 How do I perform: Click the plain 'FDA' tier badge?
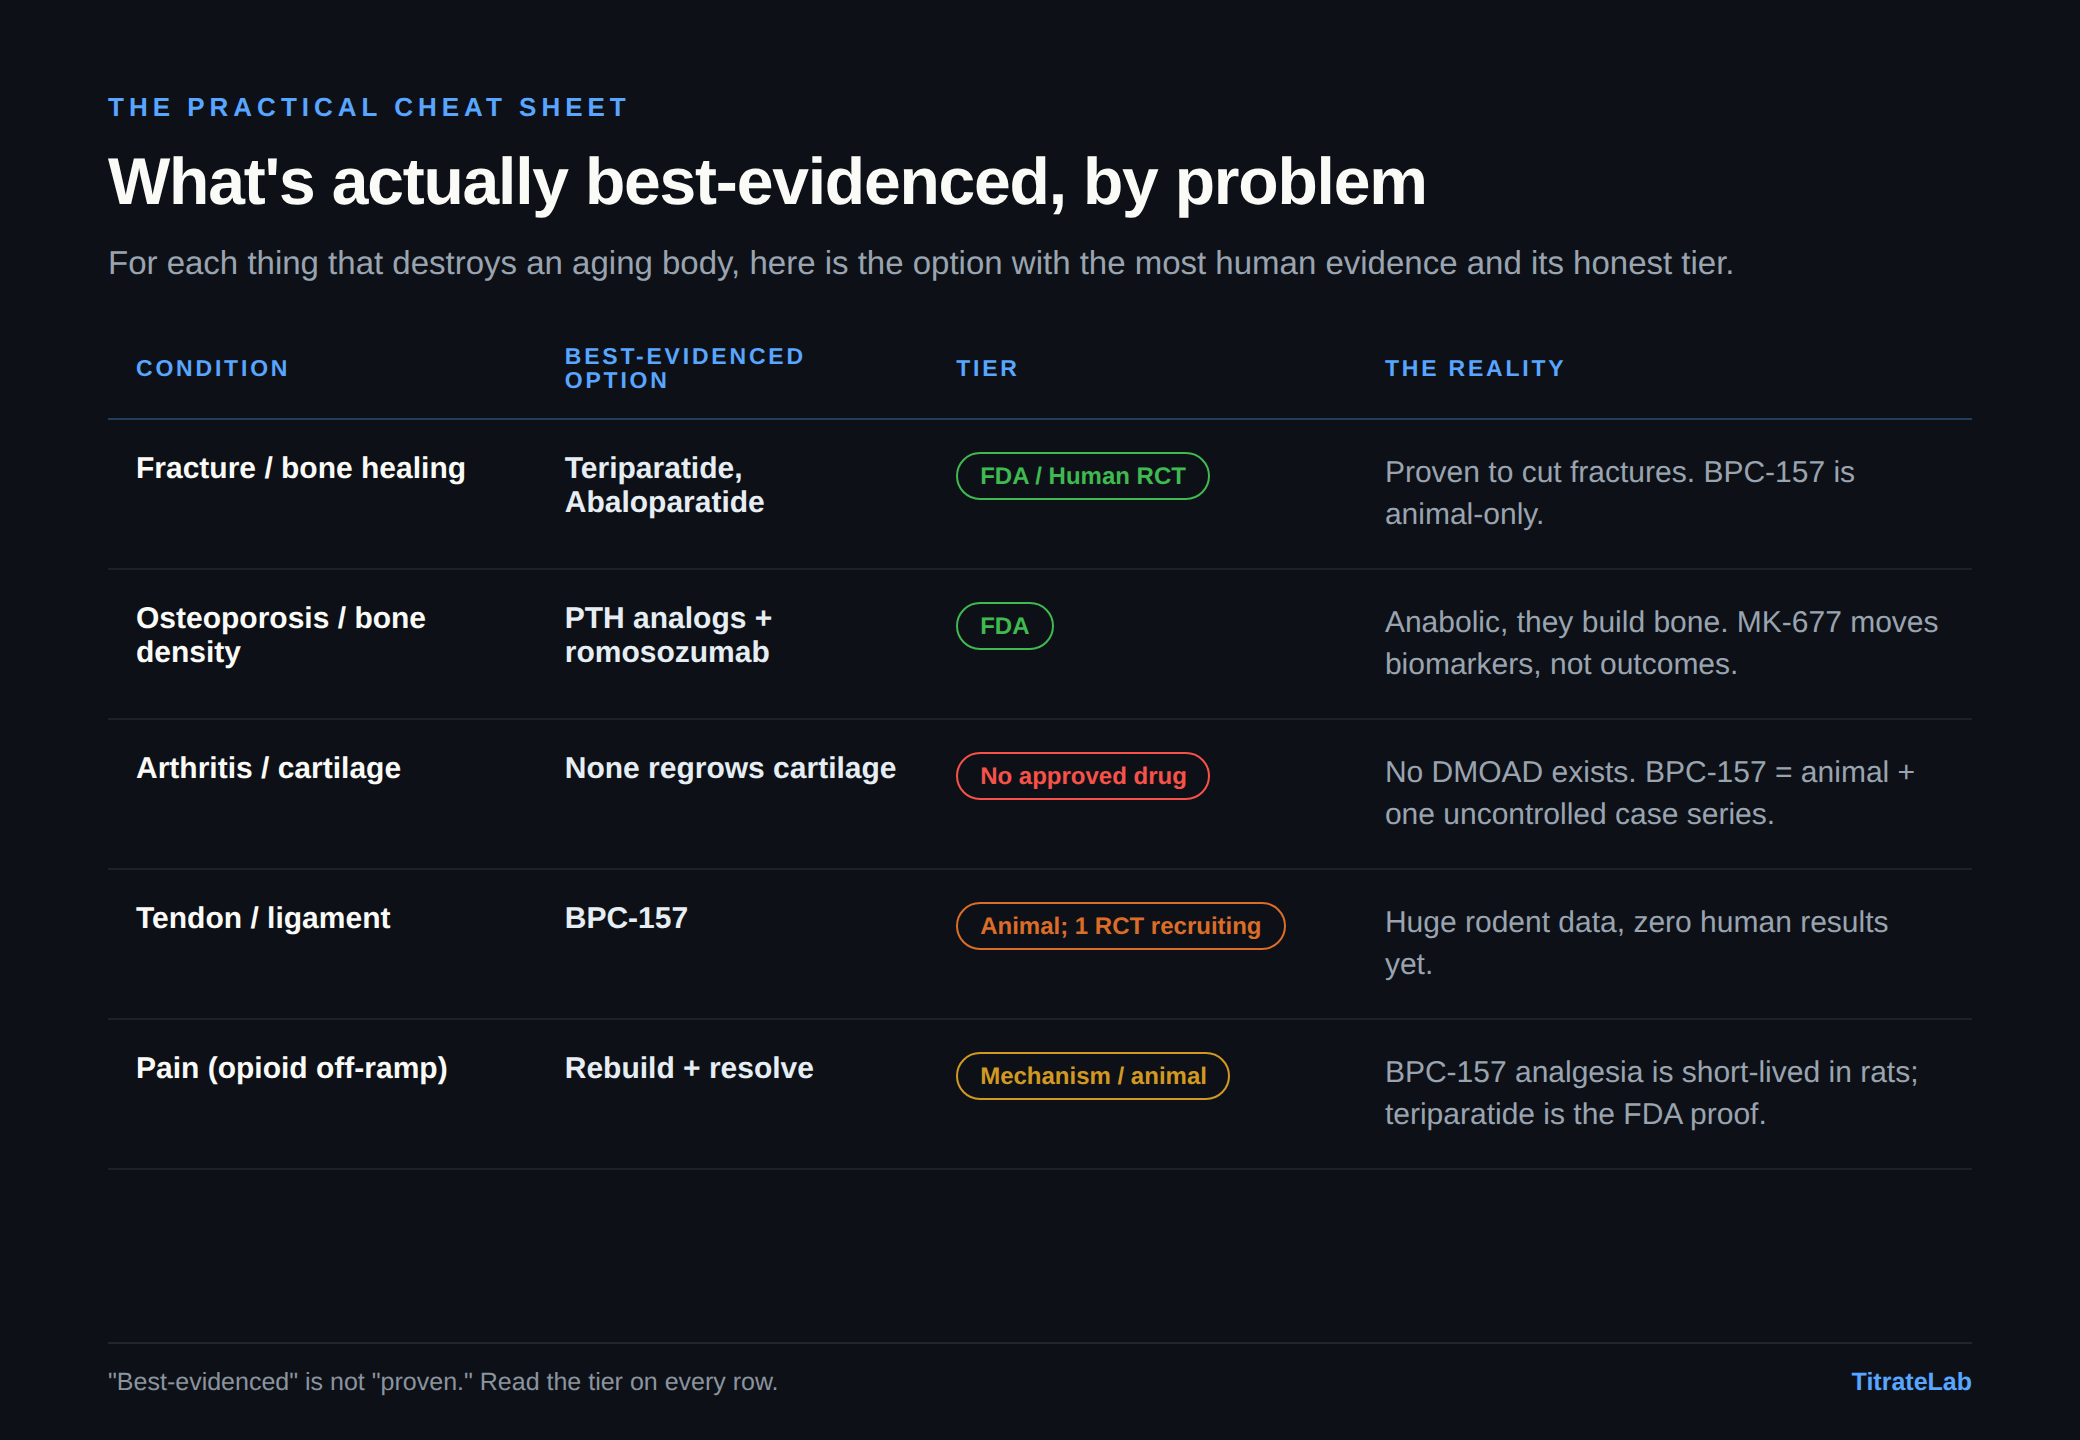tap(1004, 626)
